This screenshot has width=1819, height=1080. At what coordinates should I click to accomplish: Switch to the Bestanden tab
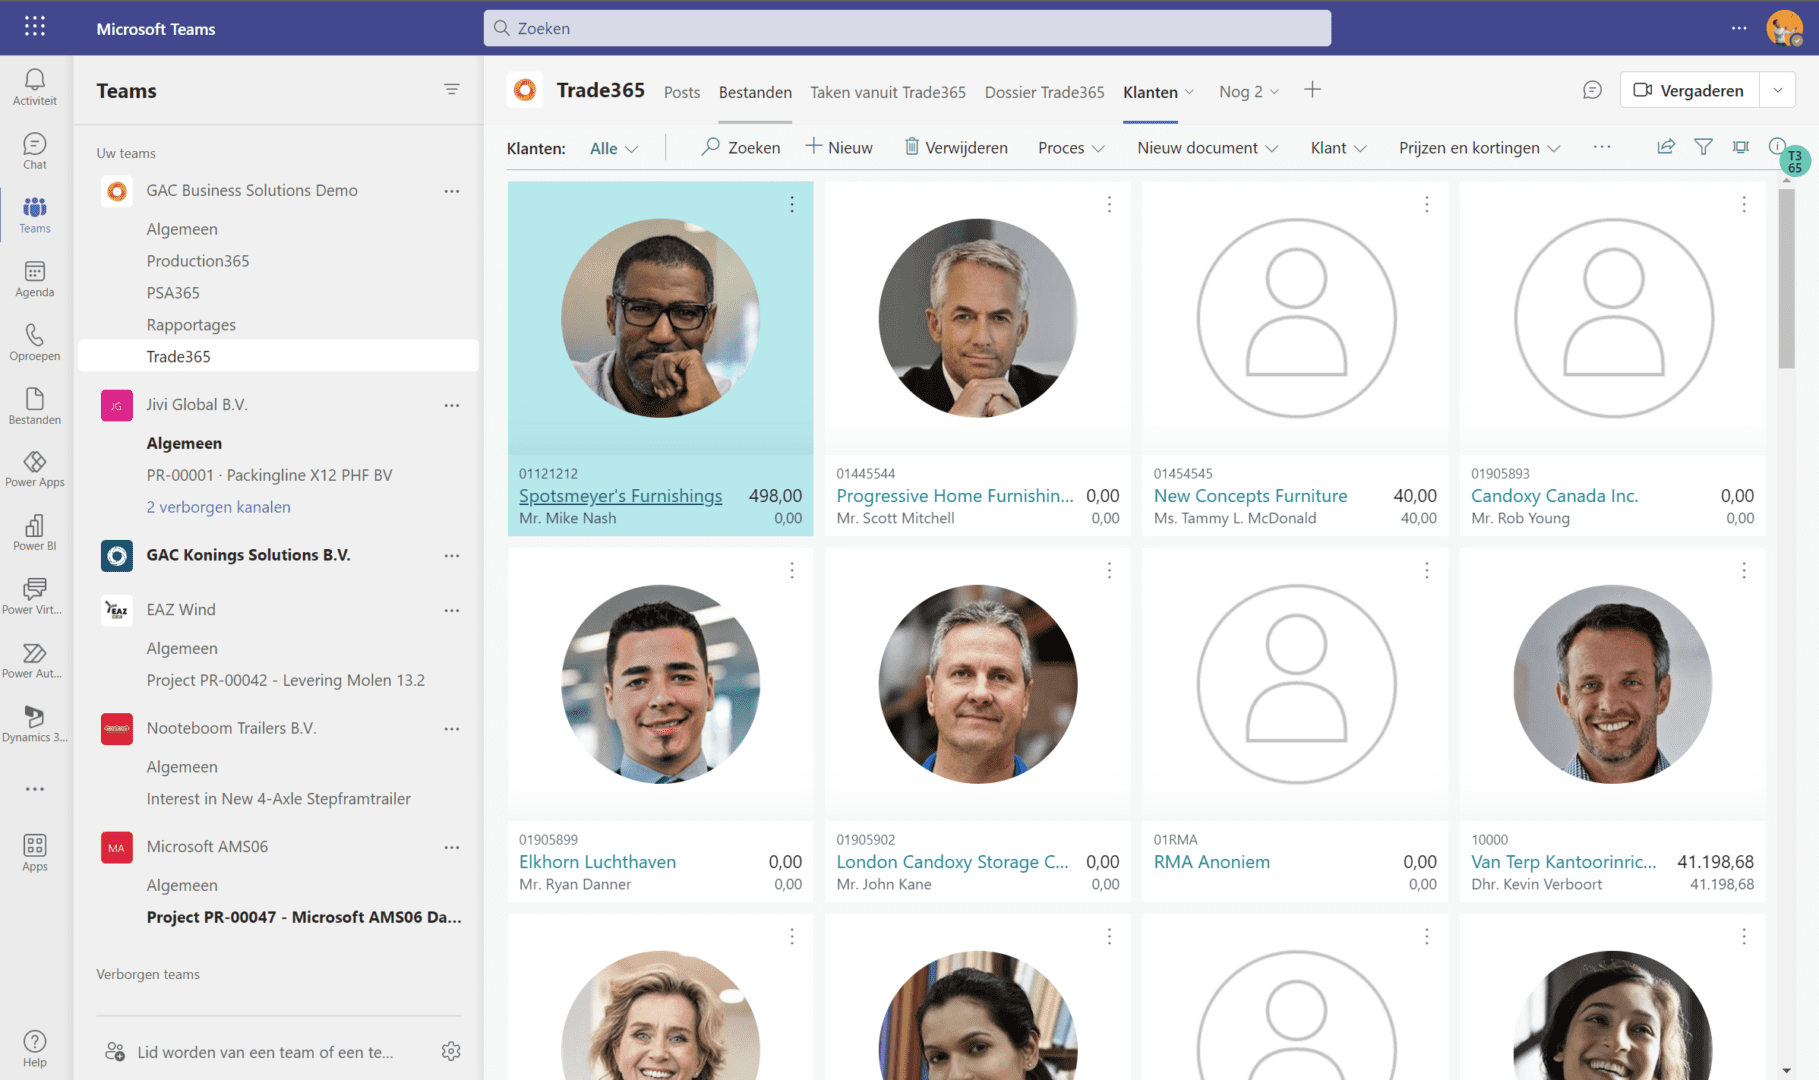point(755,92)
